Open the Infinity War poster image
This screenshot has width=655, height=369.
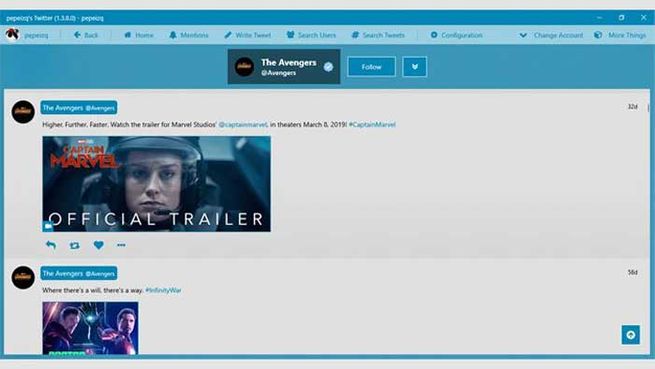tap(90, 328)
